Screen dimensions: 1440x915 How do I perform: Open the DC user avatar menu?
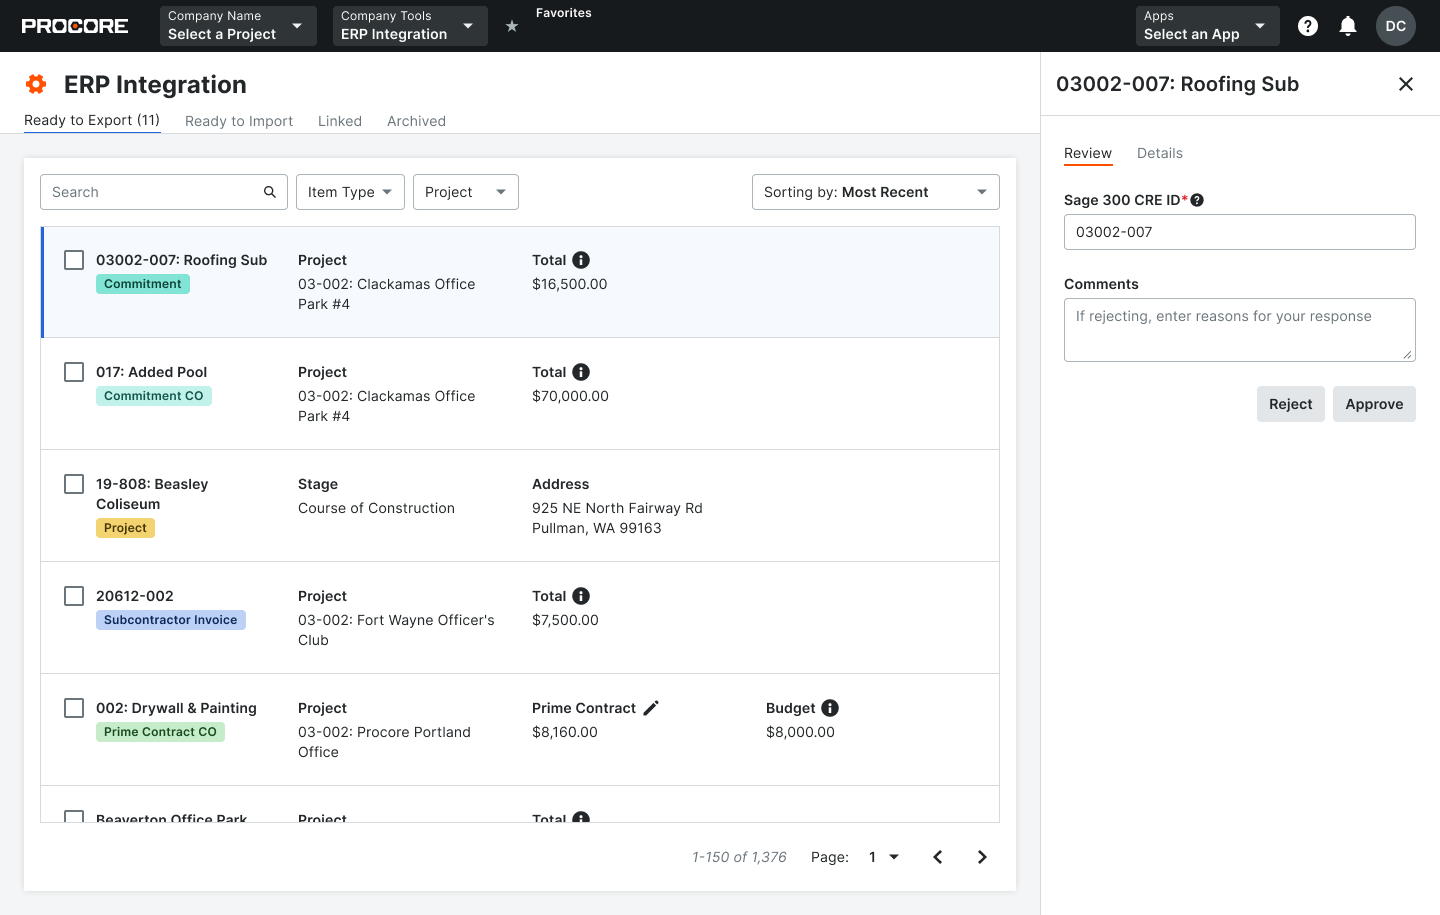(1396, 26)
